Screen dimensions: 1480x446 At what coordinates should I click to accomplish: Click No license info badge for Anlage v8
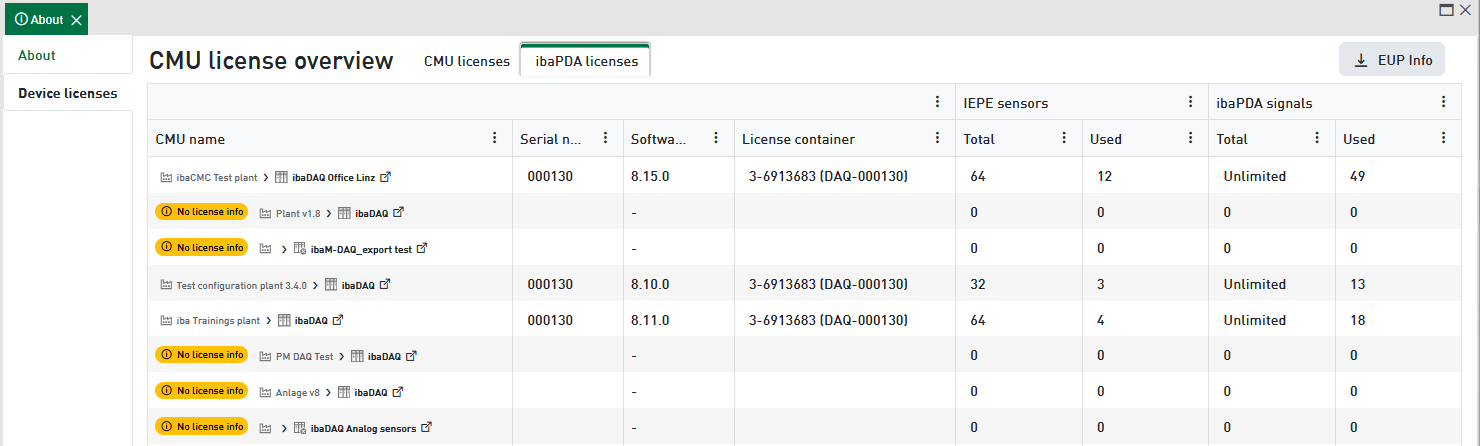(x=201, y=391)
